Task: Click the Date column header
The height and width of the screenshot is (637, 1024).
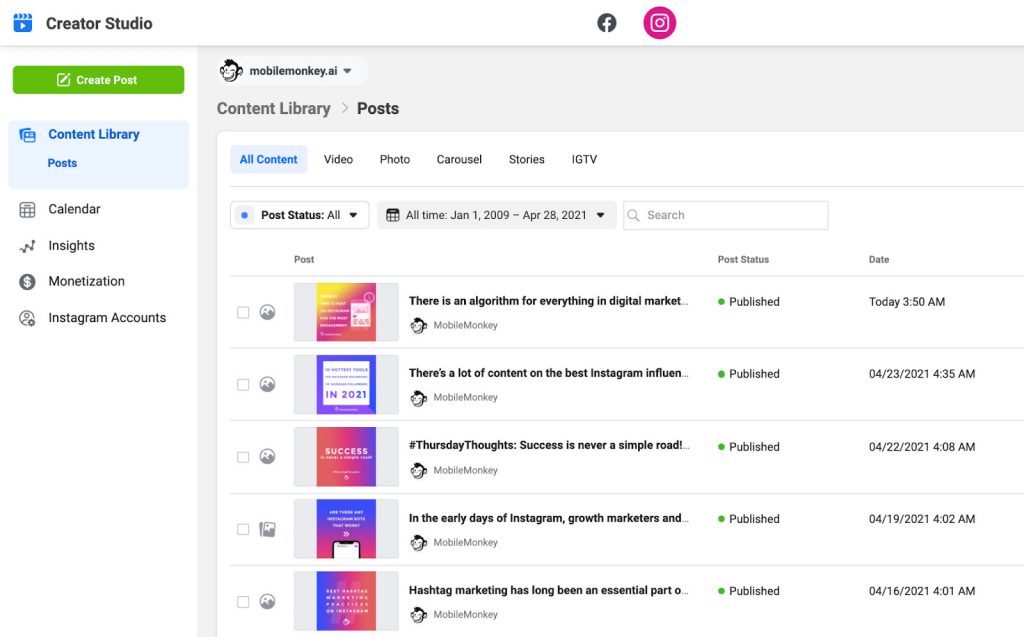Action: (x=879, y=259)
